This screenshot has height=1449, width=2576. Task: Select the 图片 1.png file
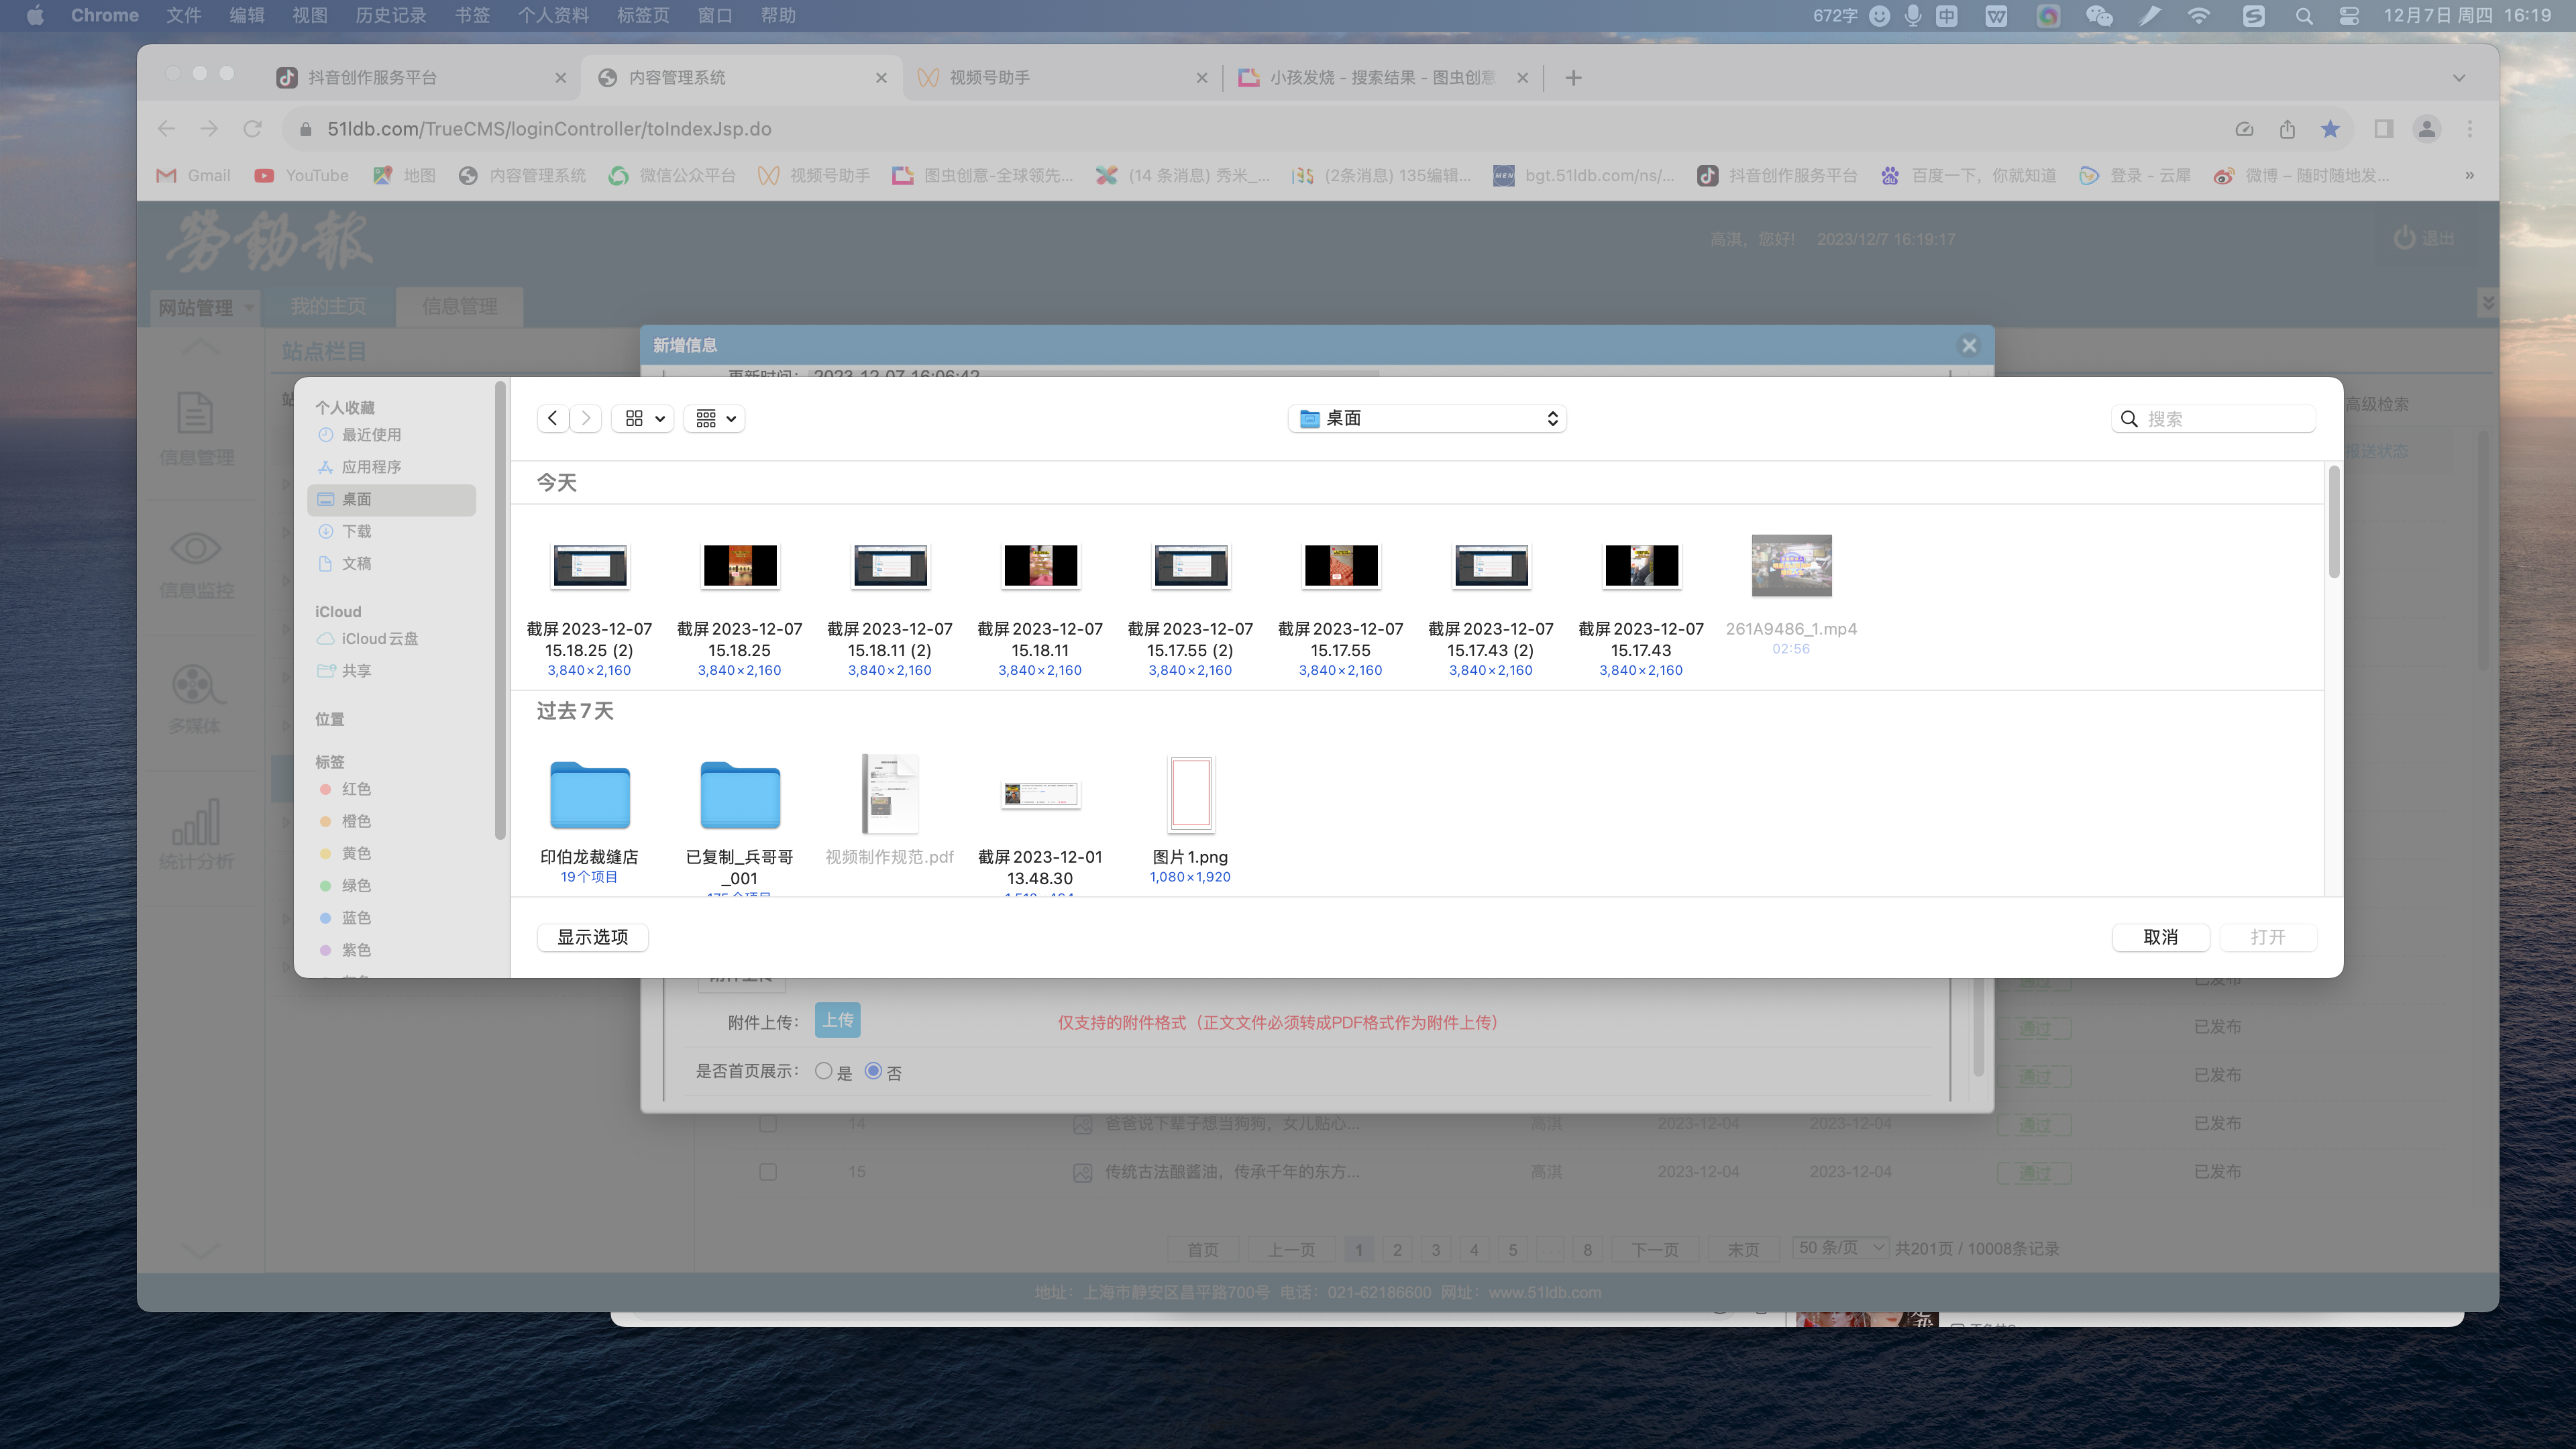click(x=1190, y=794)
